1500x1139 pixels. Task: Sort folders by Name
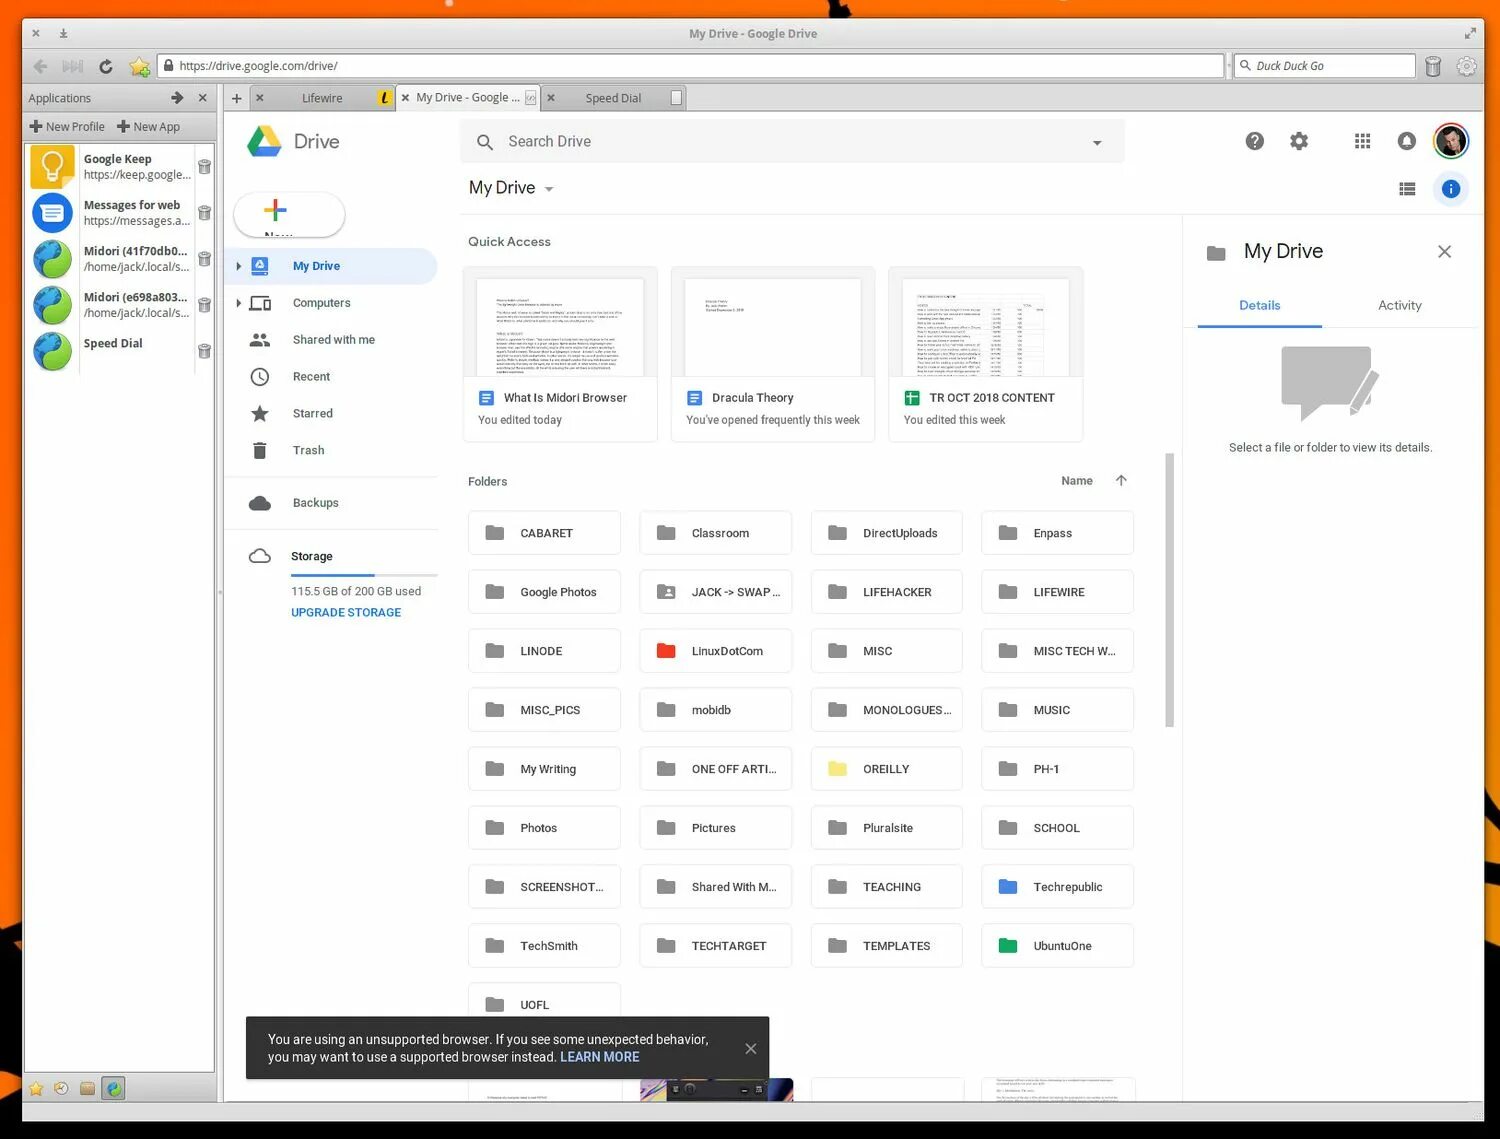pos(1076,481)
